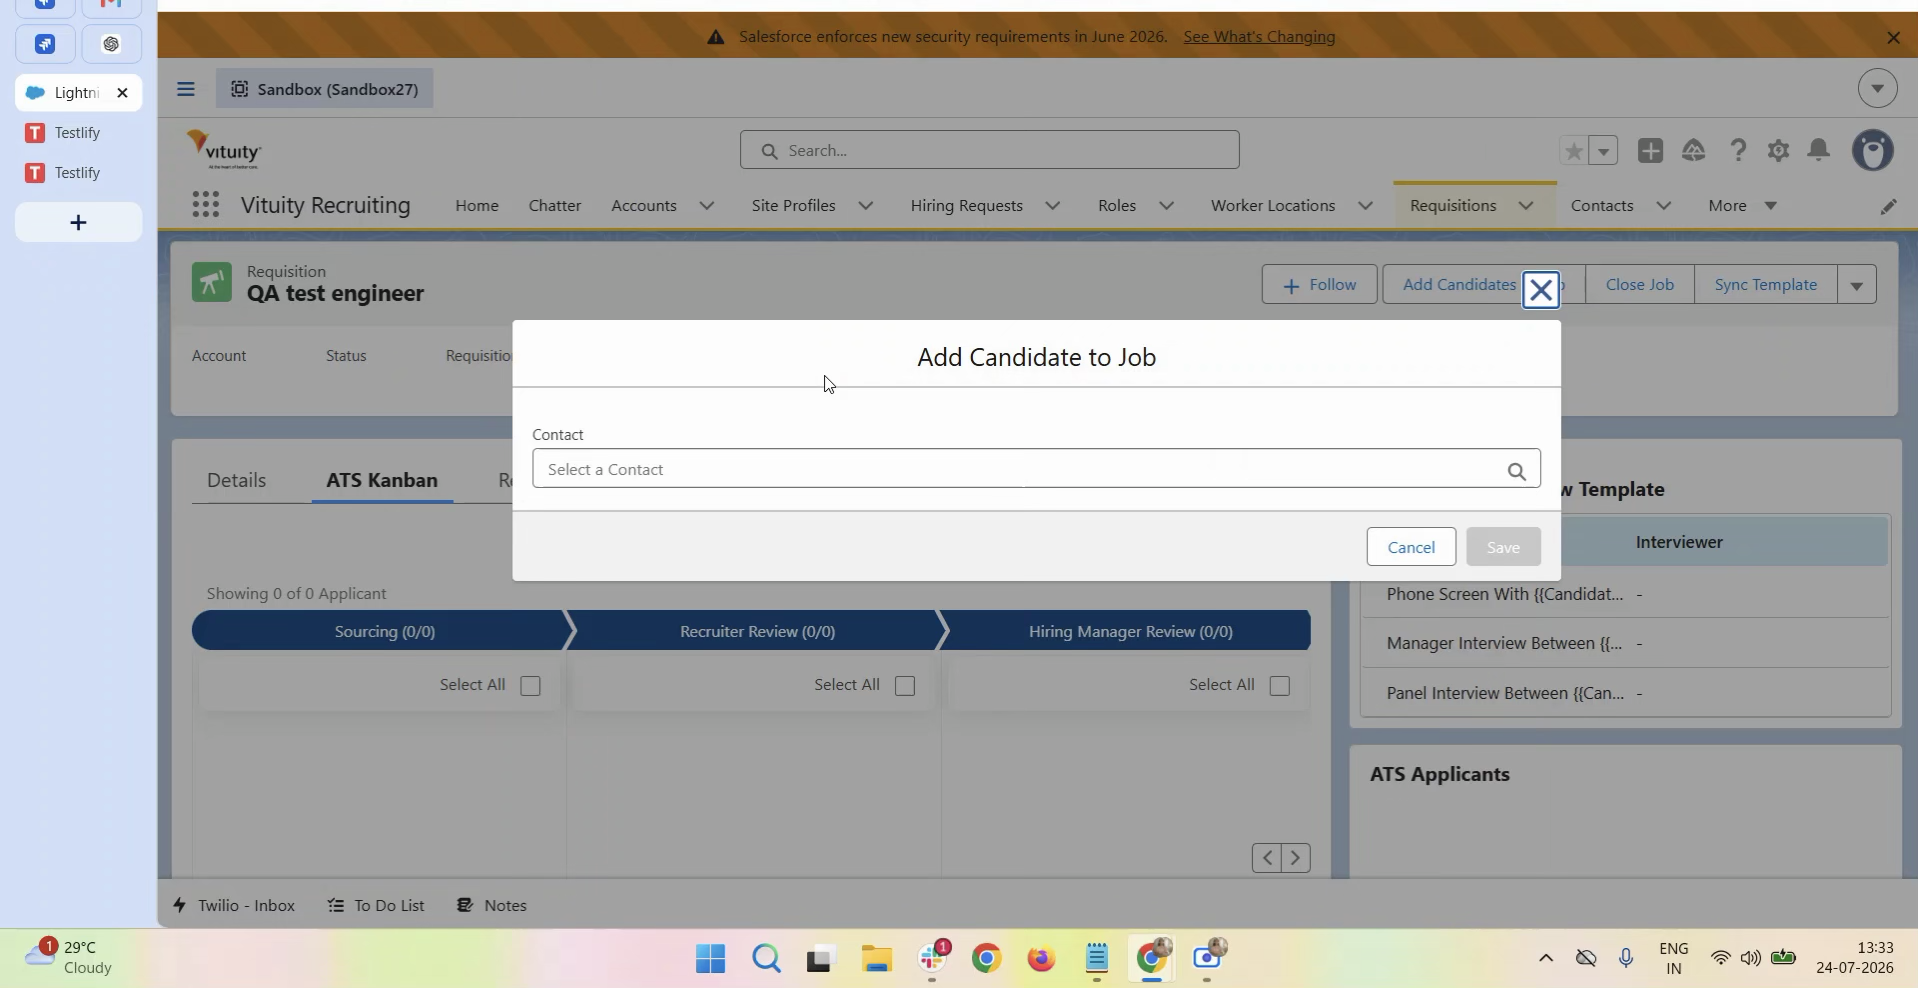Go to the Home nav tab

coord(477,206)
